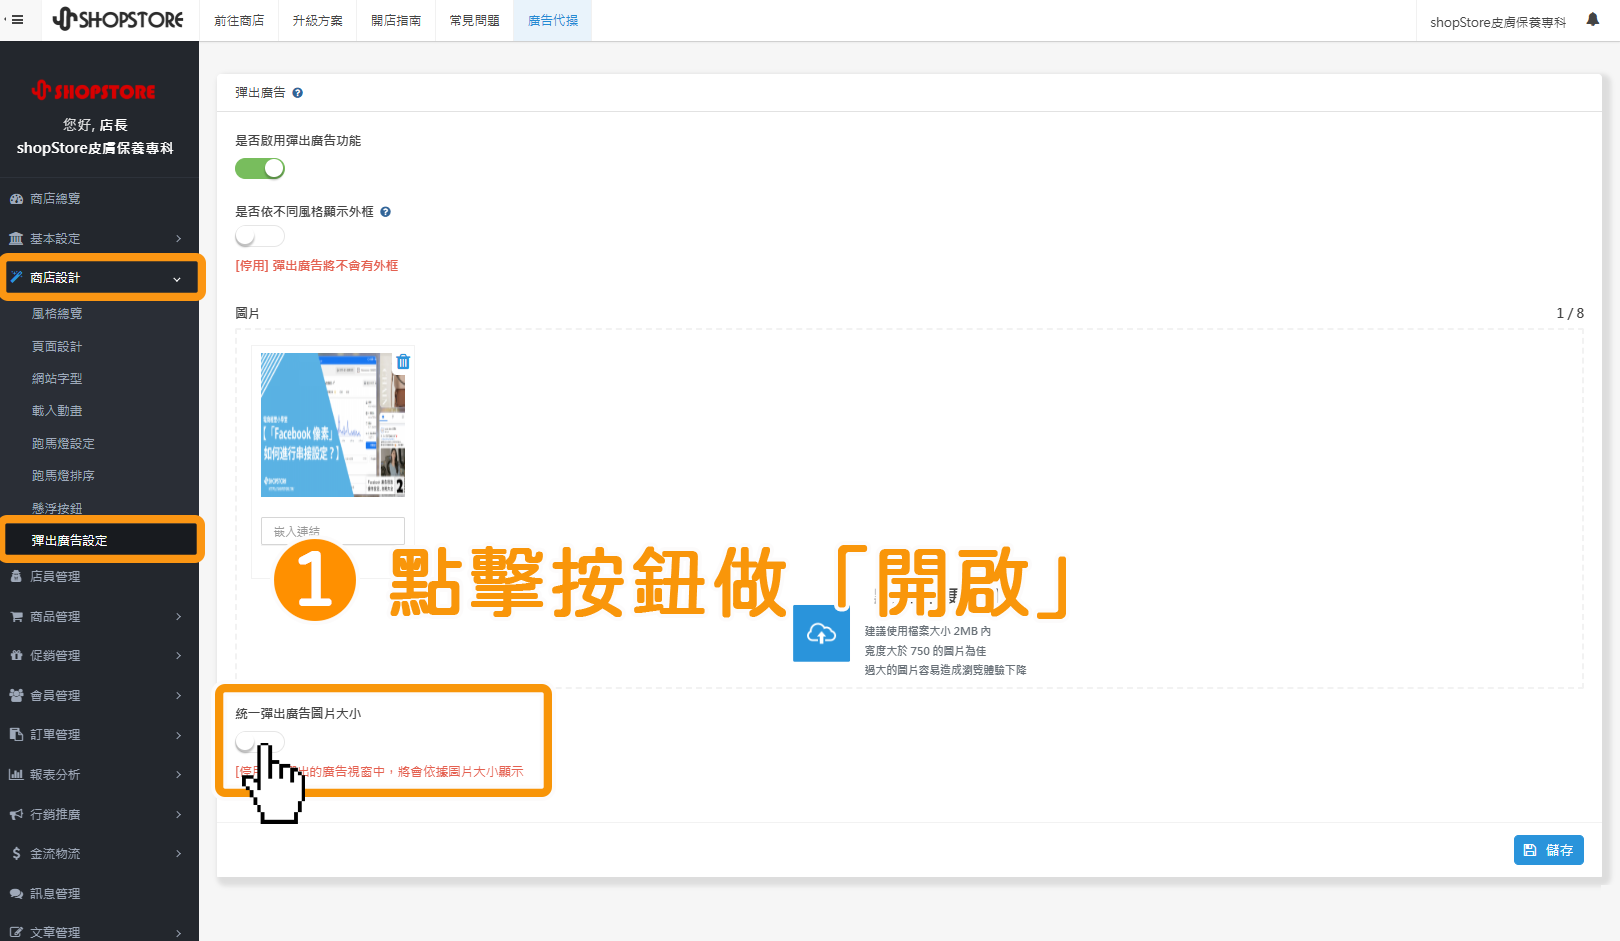This screenshot has width=1620, height=941.
Task: Open 網站字型 submenu link
Action: coord(57,379)
